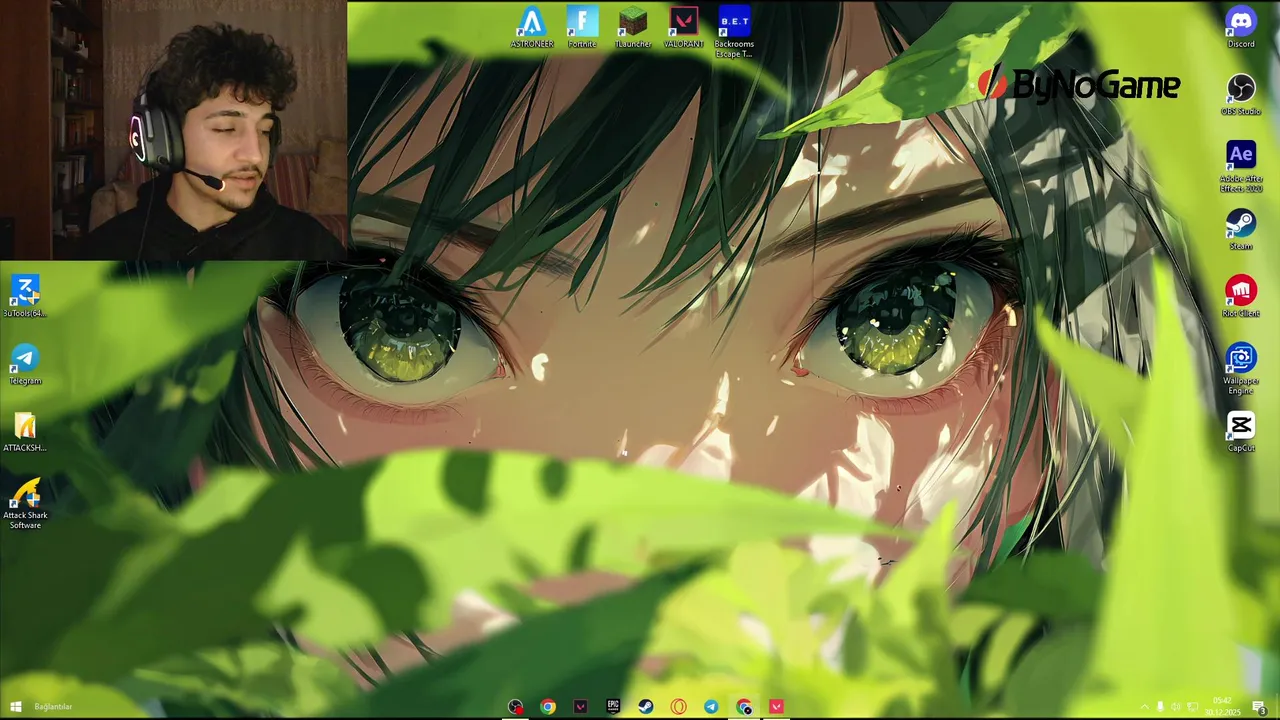This screenshot has width=1280, height=720.
Task: Click the Bağlantılar toolbar label in the taskbar
Action: pos(53,707)
